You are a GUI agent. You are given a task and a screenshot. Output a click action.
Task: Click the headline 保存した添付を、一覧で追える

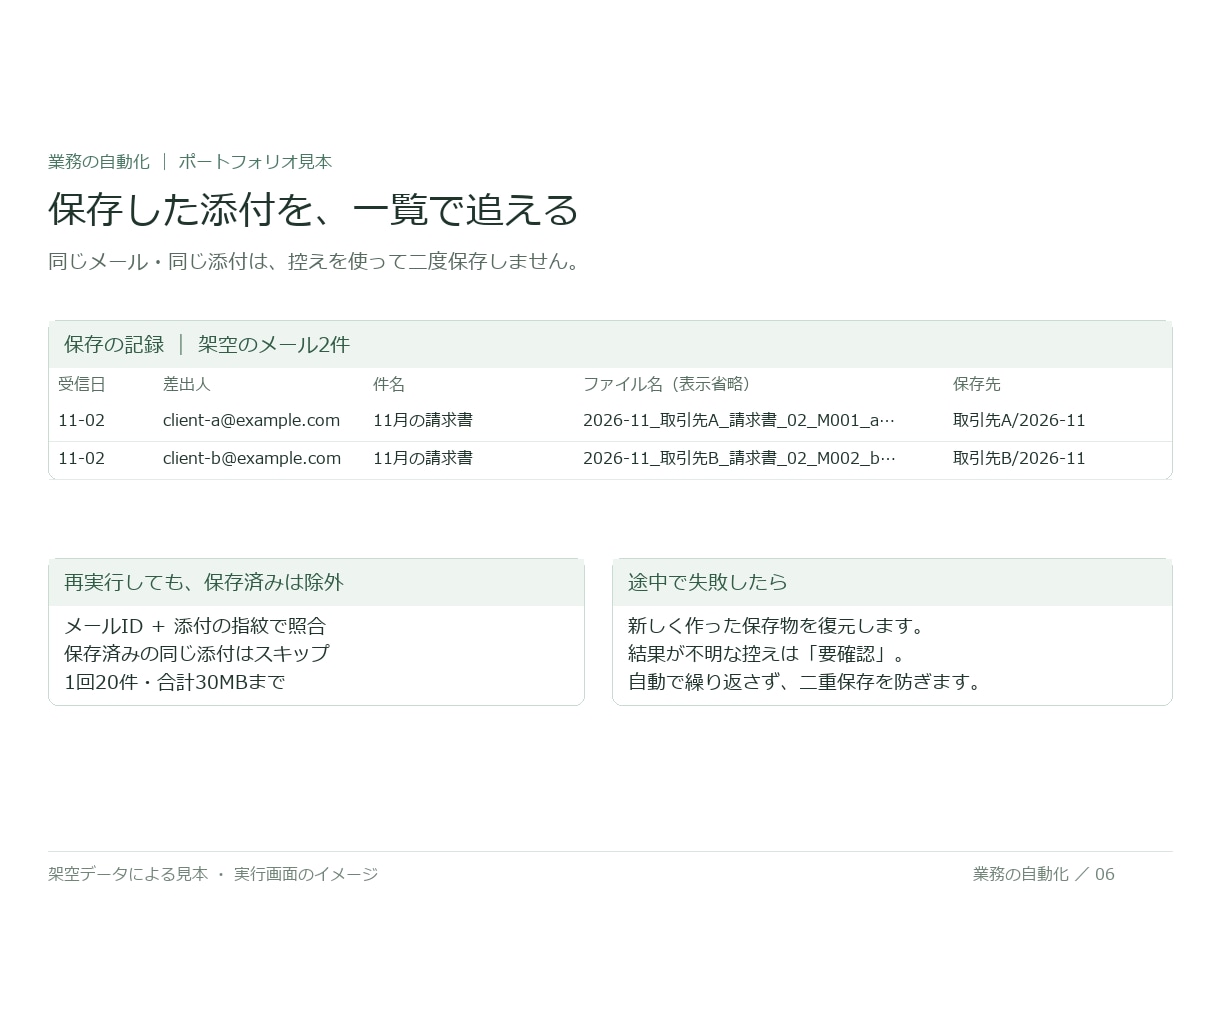tap(314, 210)
